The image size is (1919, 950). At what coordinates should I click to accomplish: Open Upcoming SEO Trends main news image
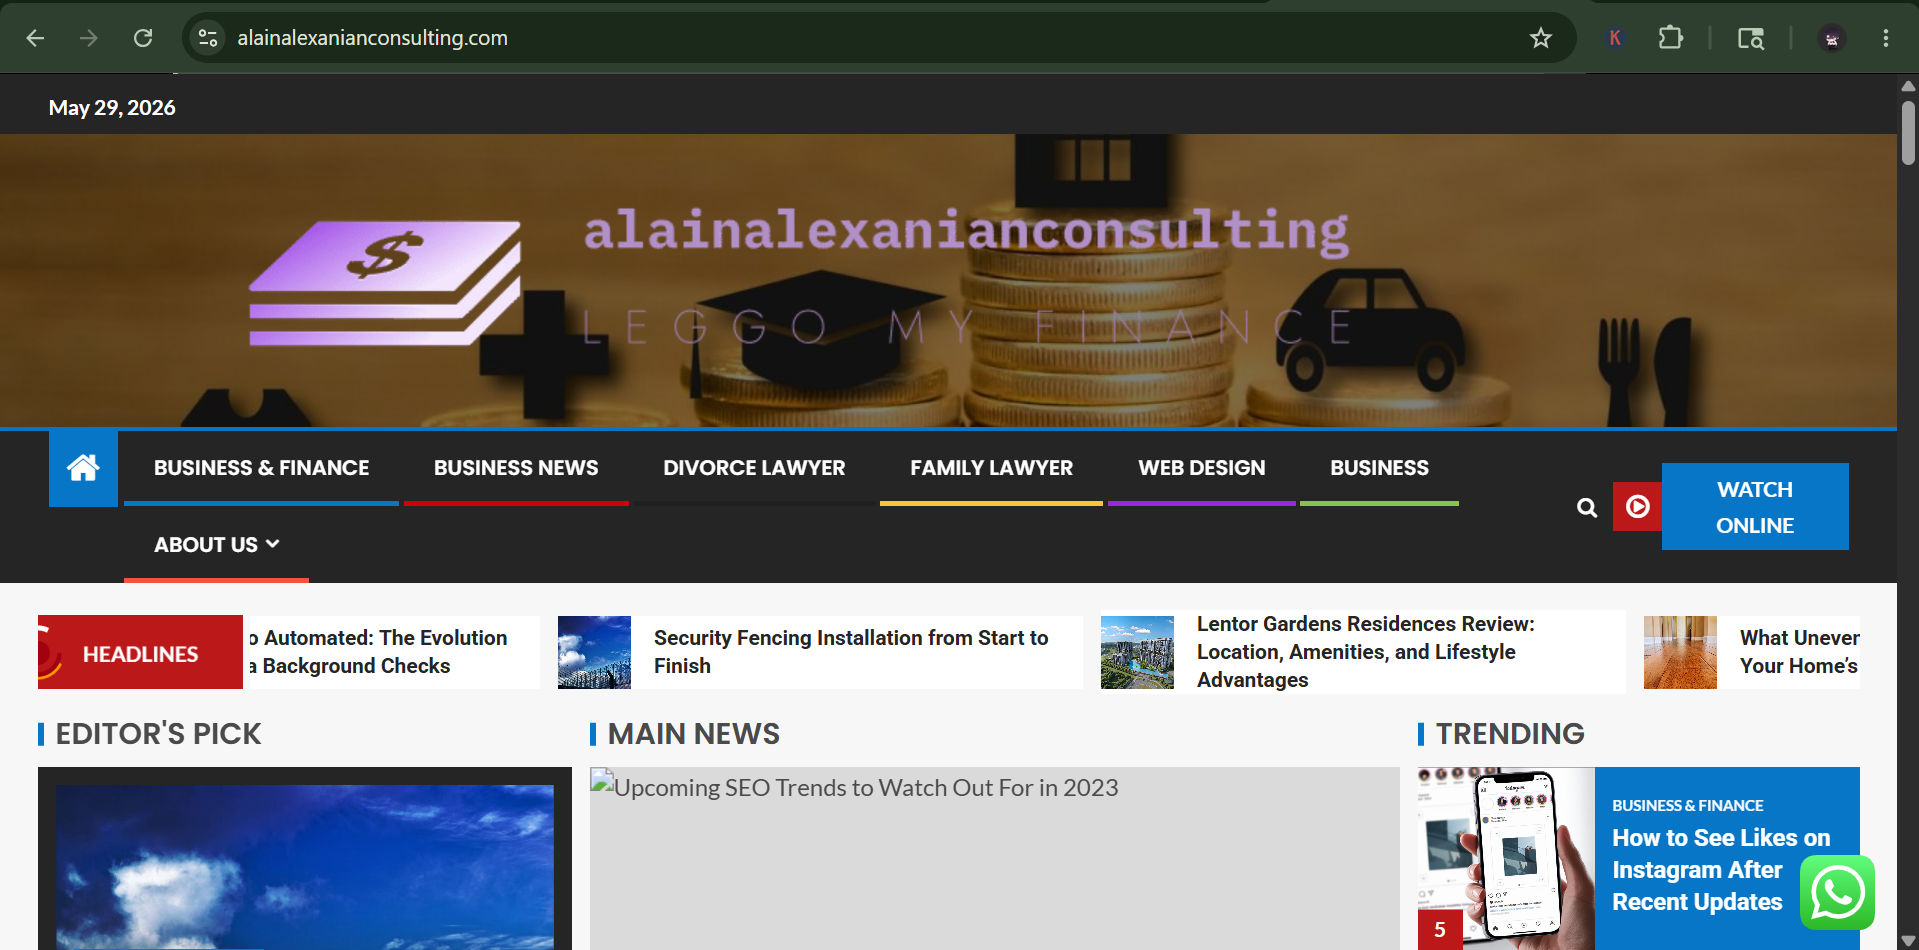994,858
